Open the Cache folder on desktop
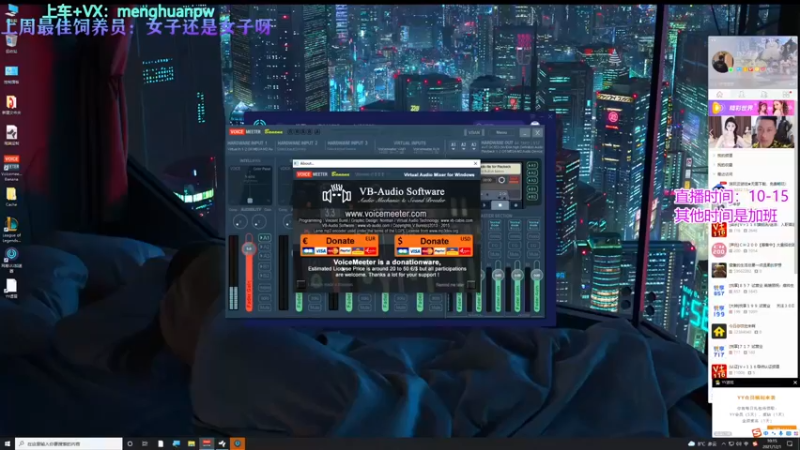This screenshot has height=450, width=800. [11, 197]
